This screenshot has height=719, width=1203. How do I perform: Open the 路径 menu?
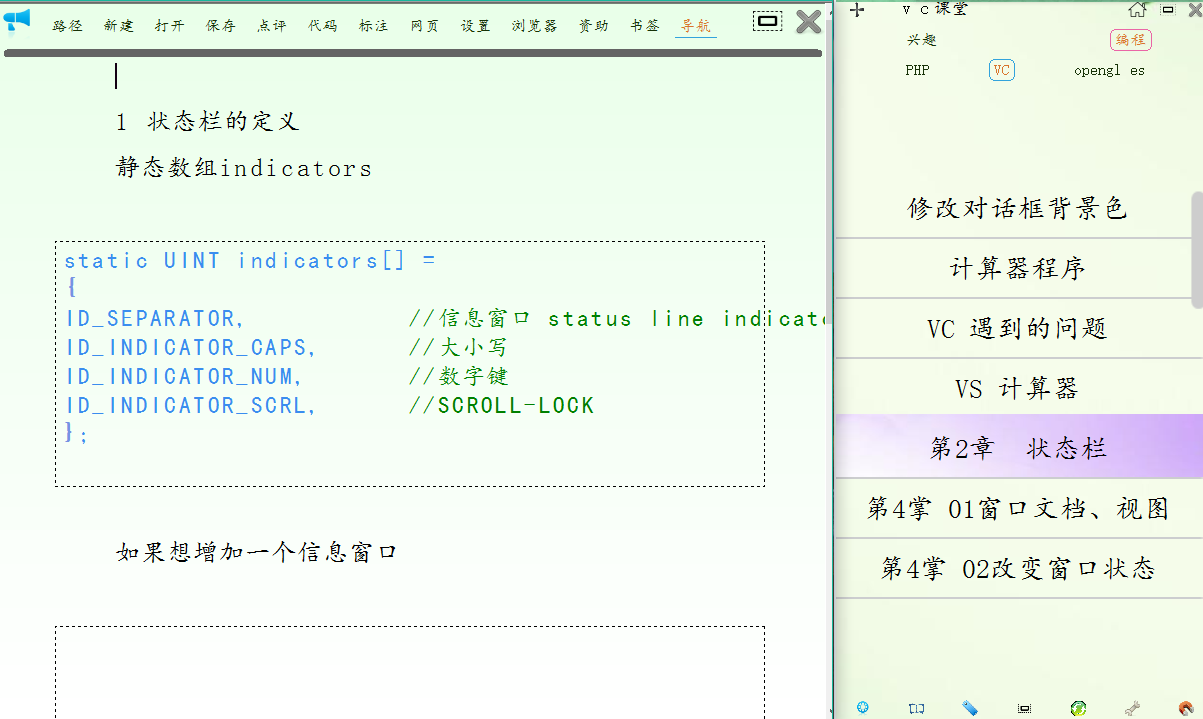click(x=68, y=26)
